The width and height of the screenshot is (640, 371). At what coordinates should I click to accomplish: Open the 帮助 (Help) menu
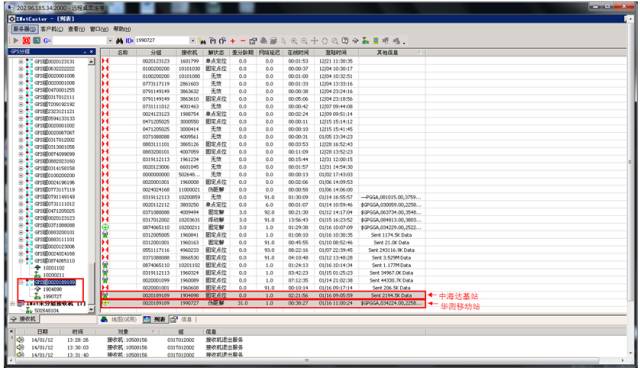122,29
